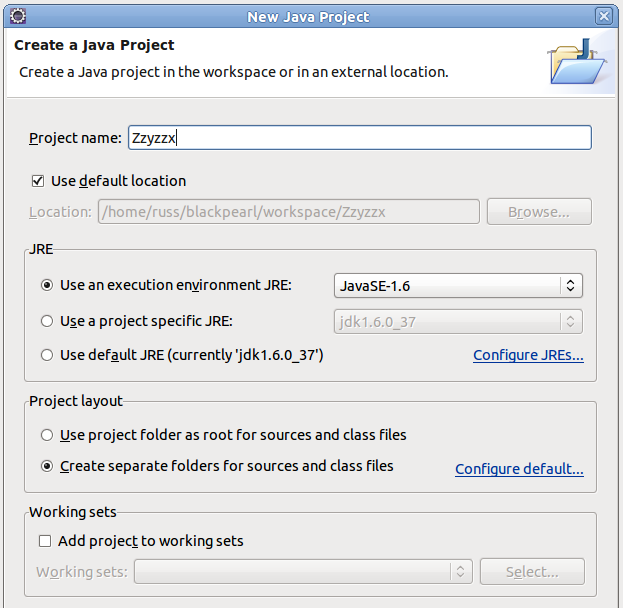Select Create separate folders for sources radio
The image size is (623, 608).
click(x=47, y=466)
